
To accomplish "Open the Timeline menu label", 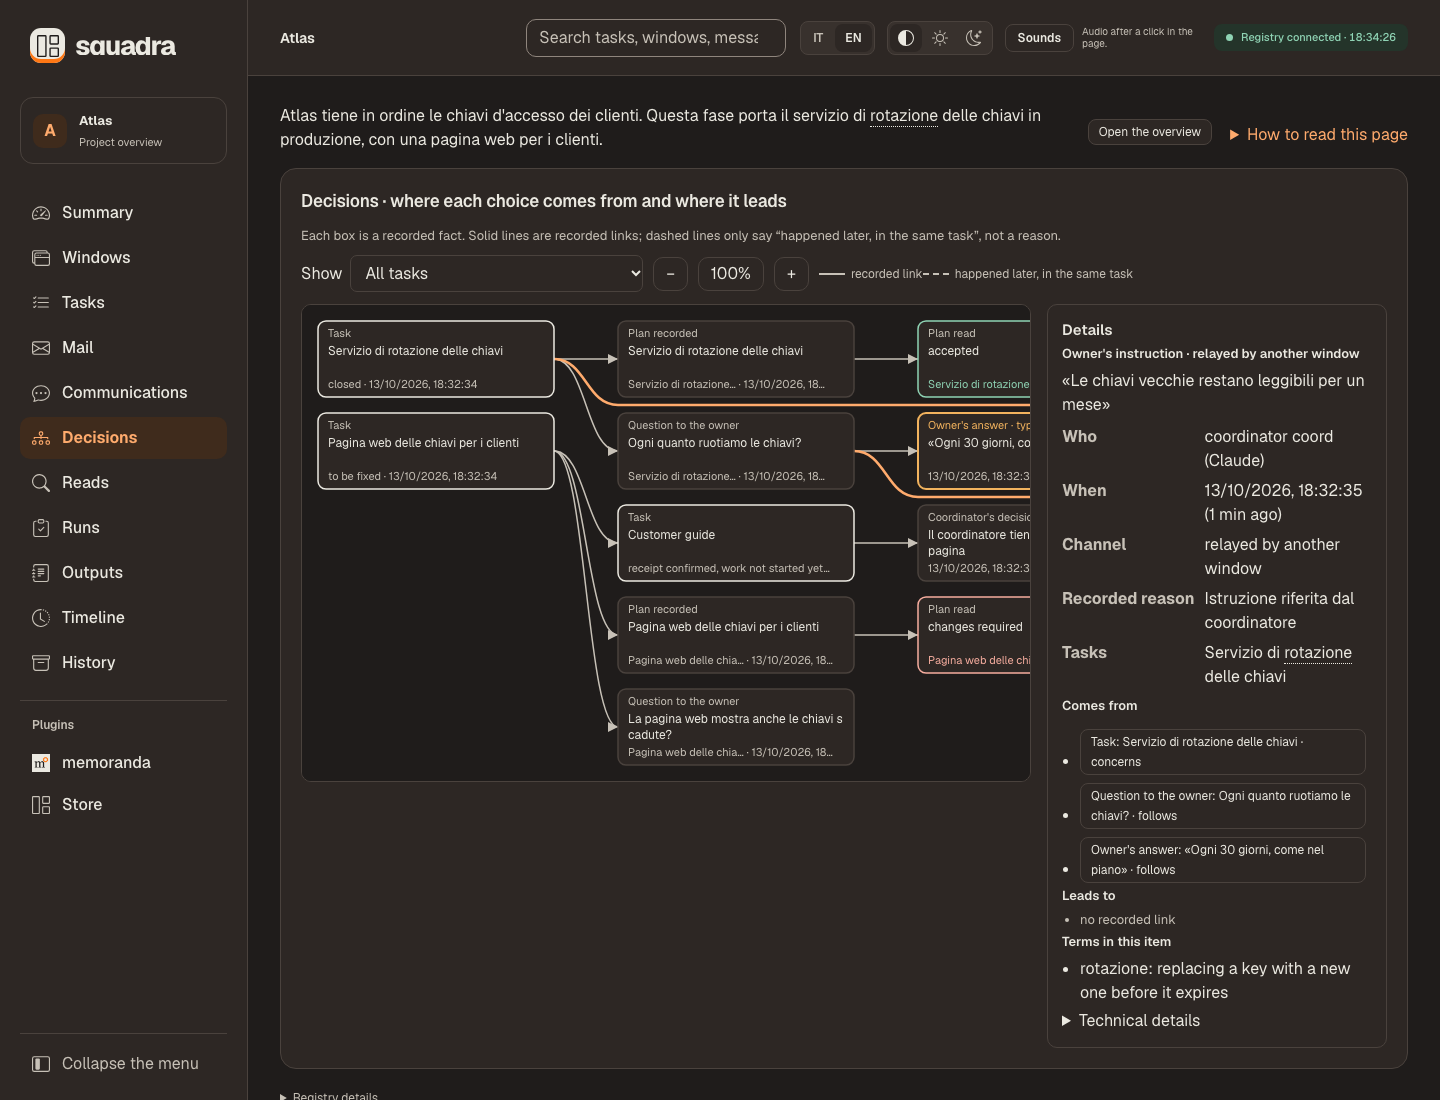I will coord(93,618).
